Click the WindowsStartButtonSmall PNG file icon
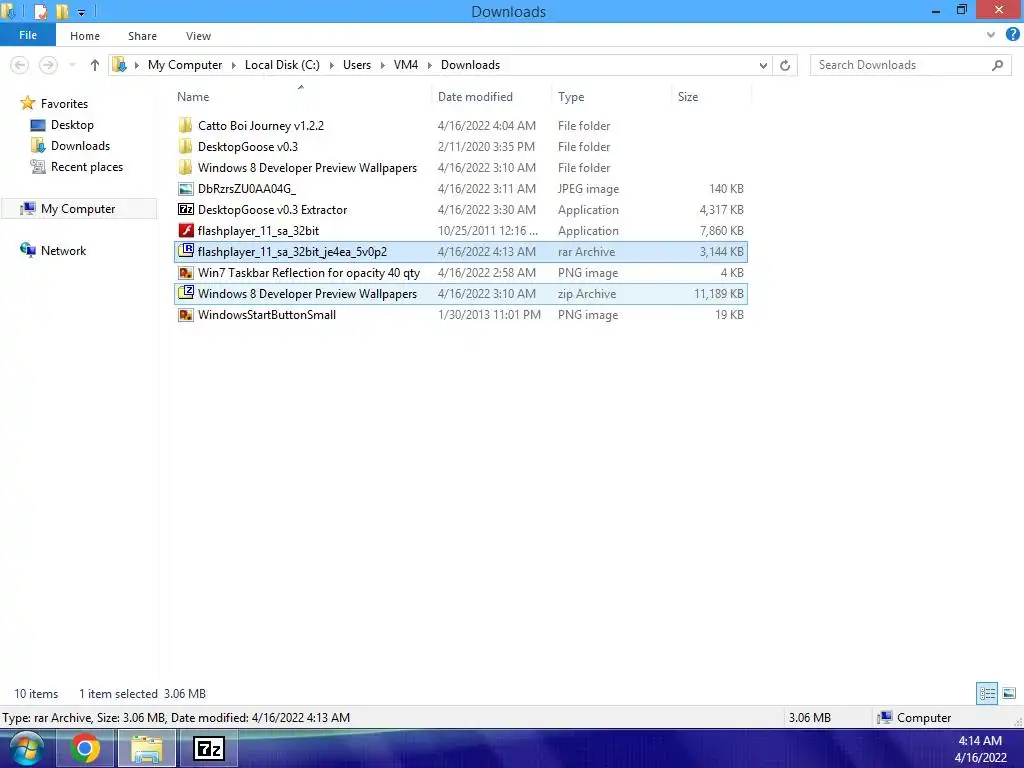 185,315
